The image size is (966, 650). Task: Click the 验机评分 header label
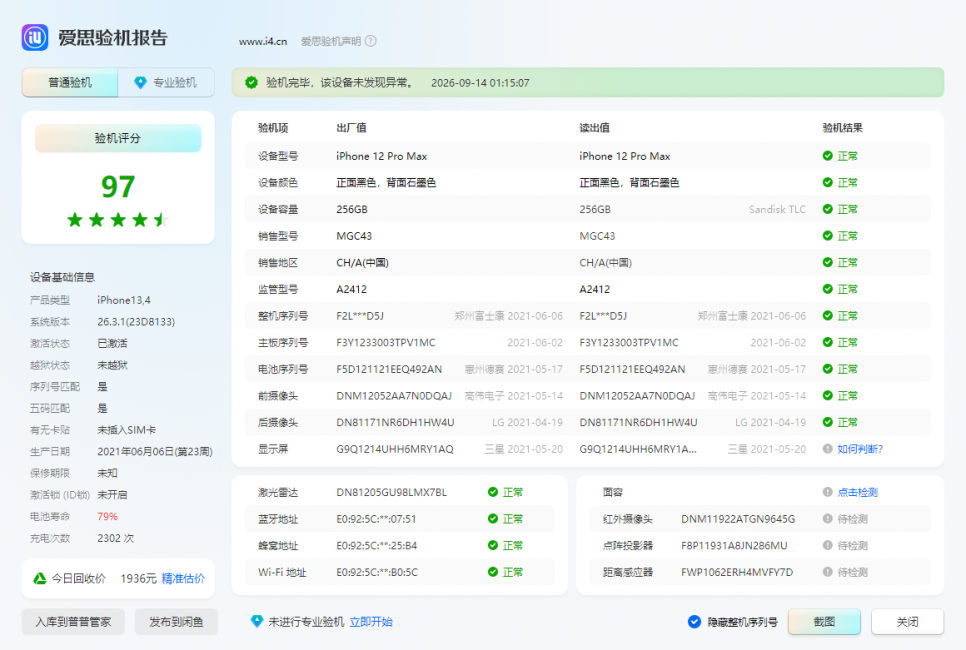(118, 138)
